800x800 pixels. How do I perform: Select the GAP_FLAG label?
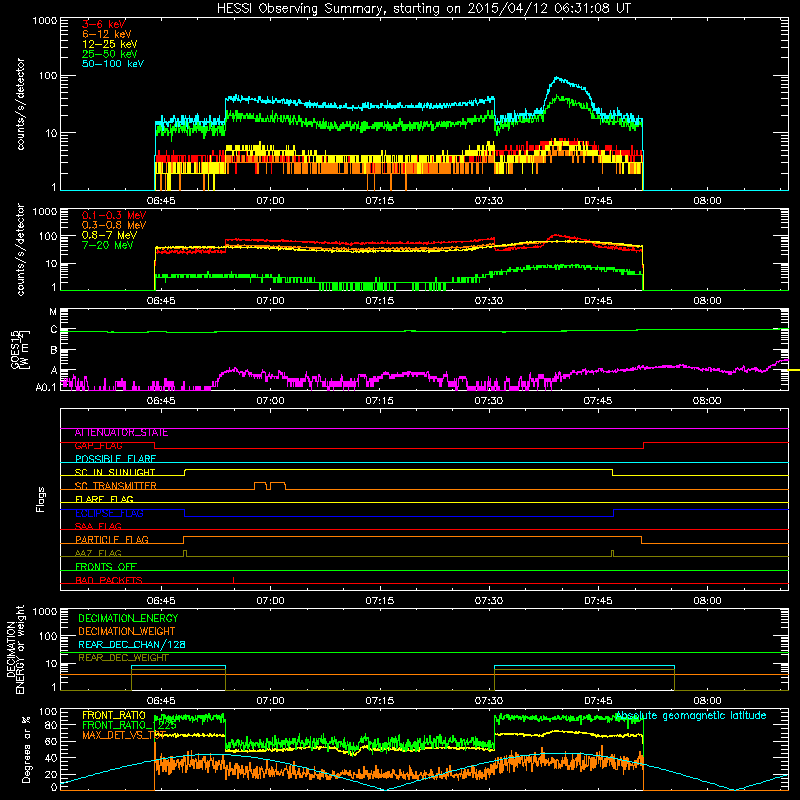pyautogui.click(x=98, y=446)
